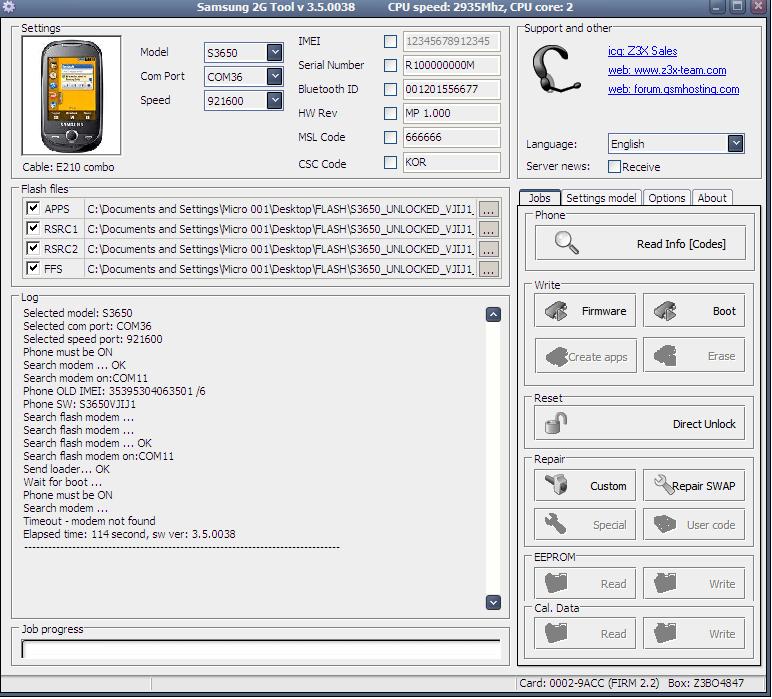Switch to the Settings model tab
Screen dimensions: 772x699
click(x=601, y=198)
